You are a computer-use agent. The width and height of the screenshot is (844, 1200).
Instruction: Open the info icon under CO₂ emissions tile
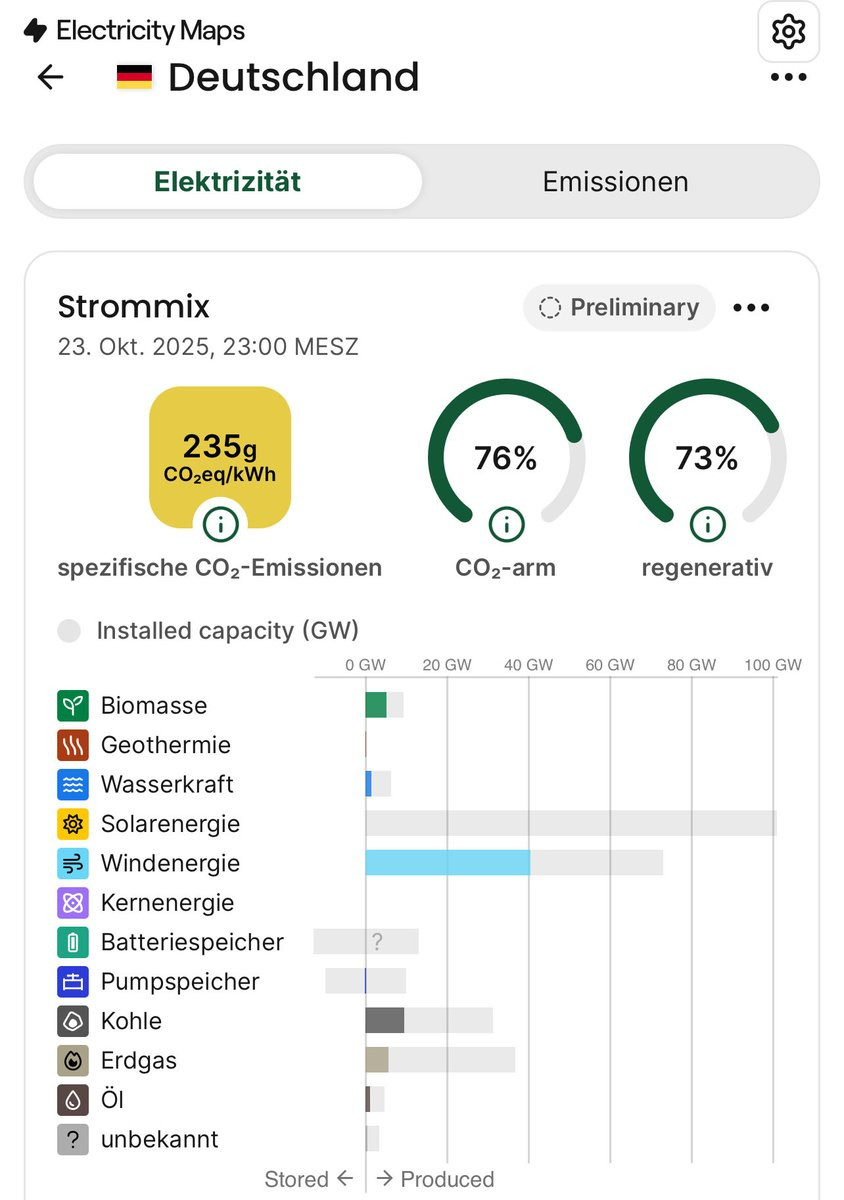tap(220, 522)
